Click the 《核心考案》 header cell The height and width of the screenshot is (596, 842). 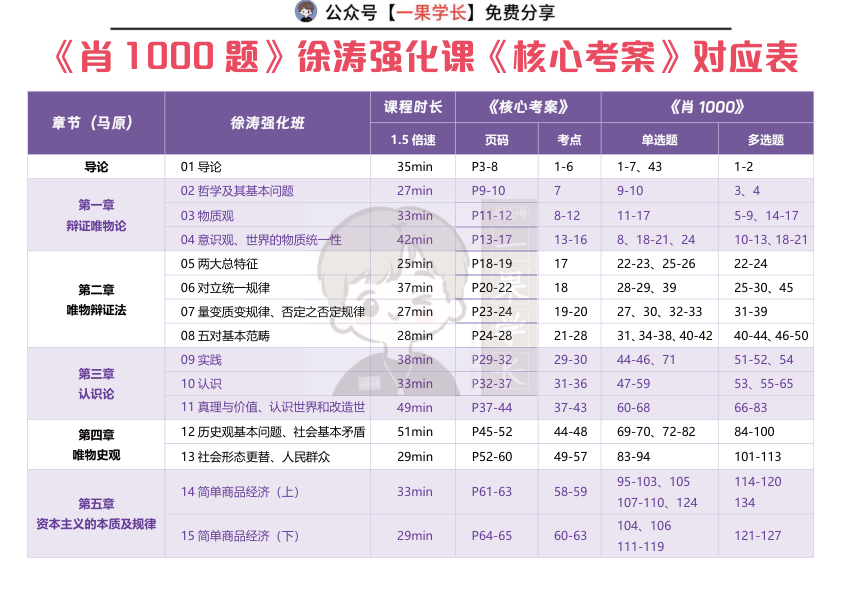pos(528,107)
